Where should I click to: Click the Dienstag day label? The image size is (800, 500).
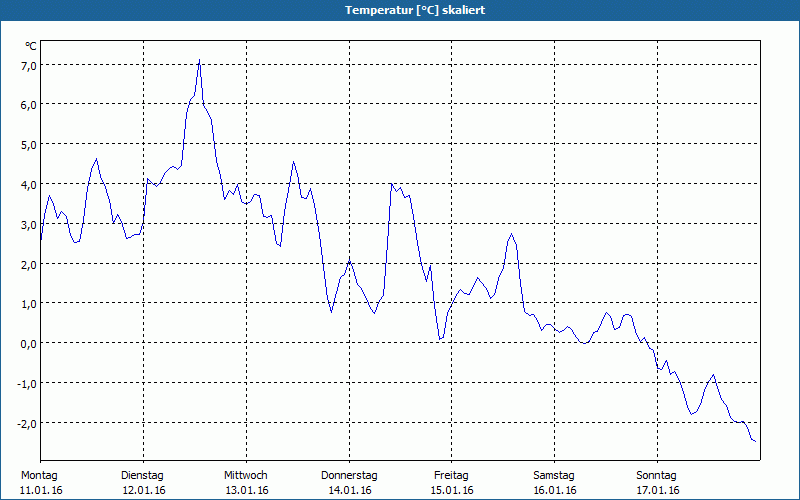(x=142, y=476)
